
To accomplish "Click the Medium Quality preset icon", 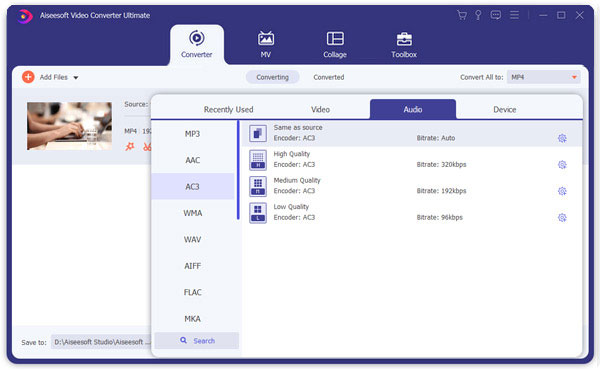I will (x=258, y=186).
